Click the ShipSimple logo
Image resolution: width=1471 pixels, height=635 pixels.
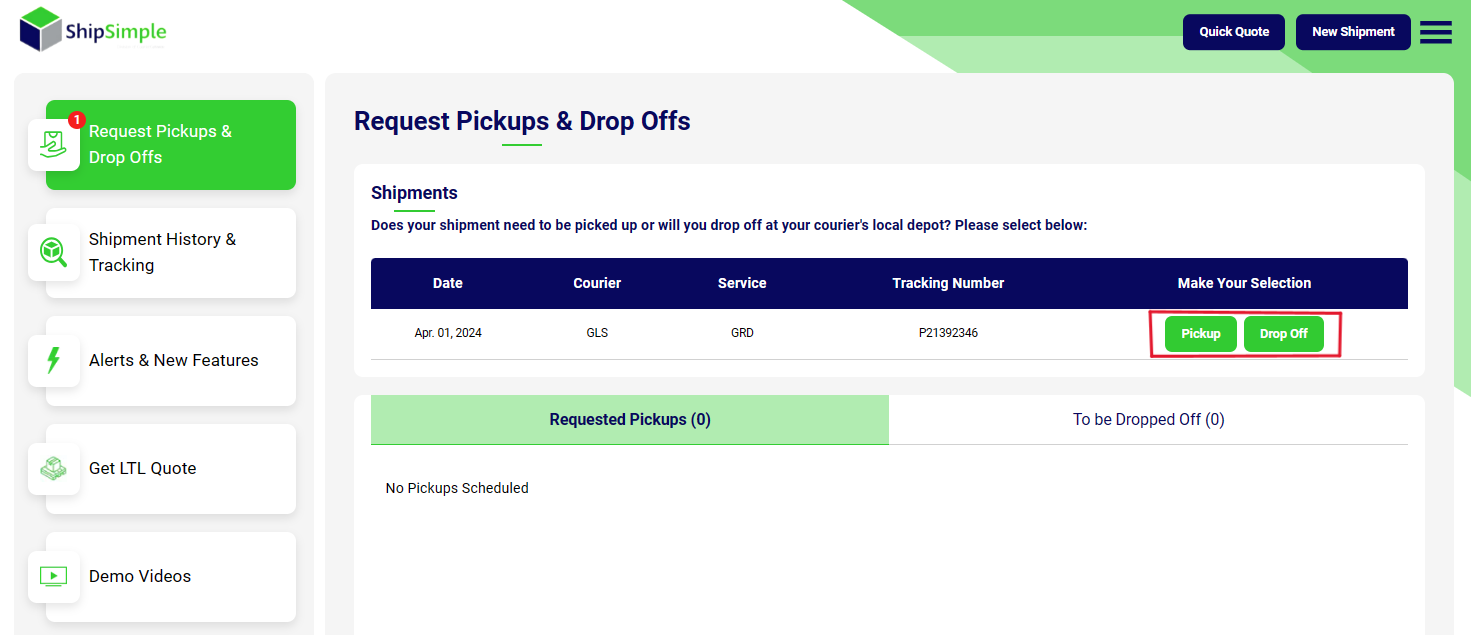tap(93, 30)
